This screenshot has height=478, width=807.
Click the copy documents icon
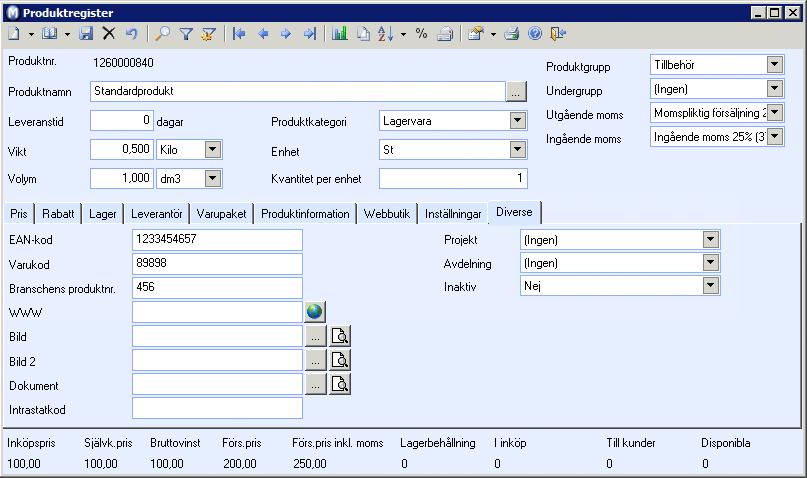pos(363,34)
